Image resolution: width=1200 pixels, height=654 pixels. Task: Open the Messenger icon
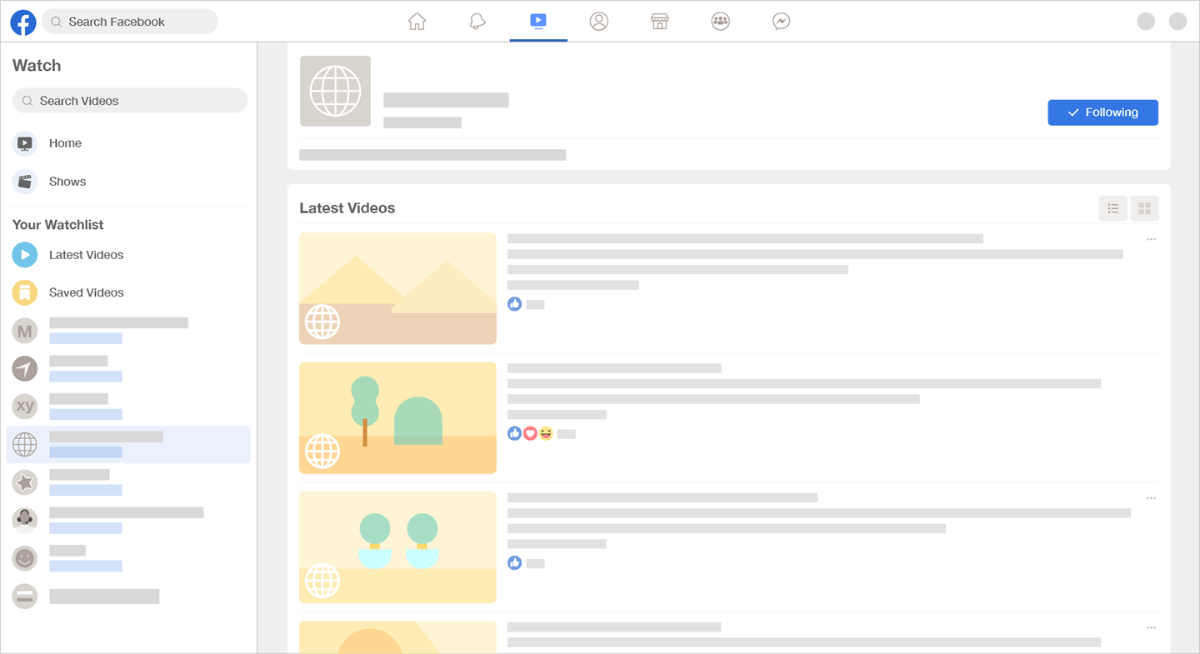[781, 21]
